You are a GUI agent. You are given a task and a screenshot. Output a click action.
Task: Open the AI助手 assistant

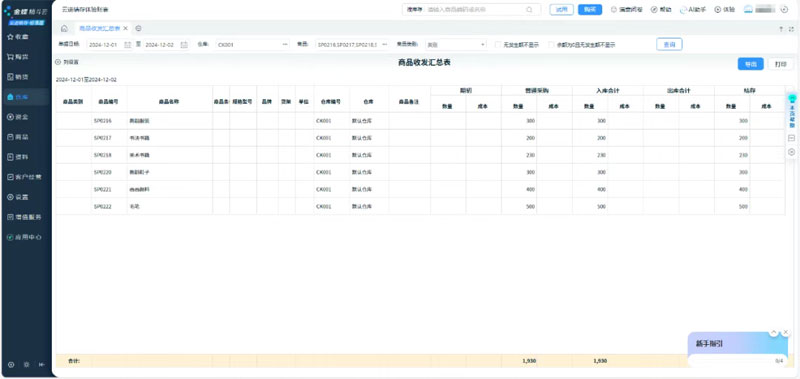click(x=693, y=10)
